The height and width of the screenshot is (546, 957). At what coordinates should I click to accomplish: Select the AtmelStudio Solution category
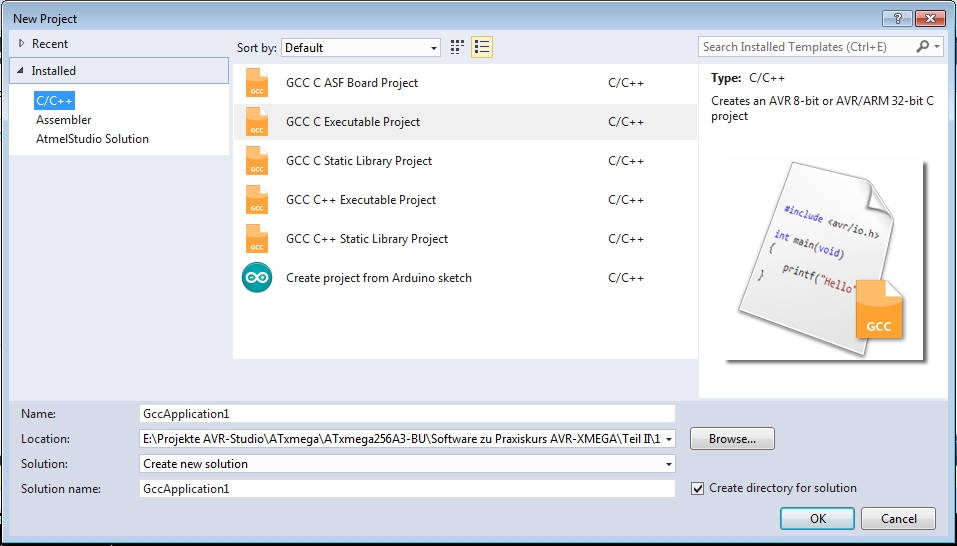click(92, 138)
